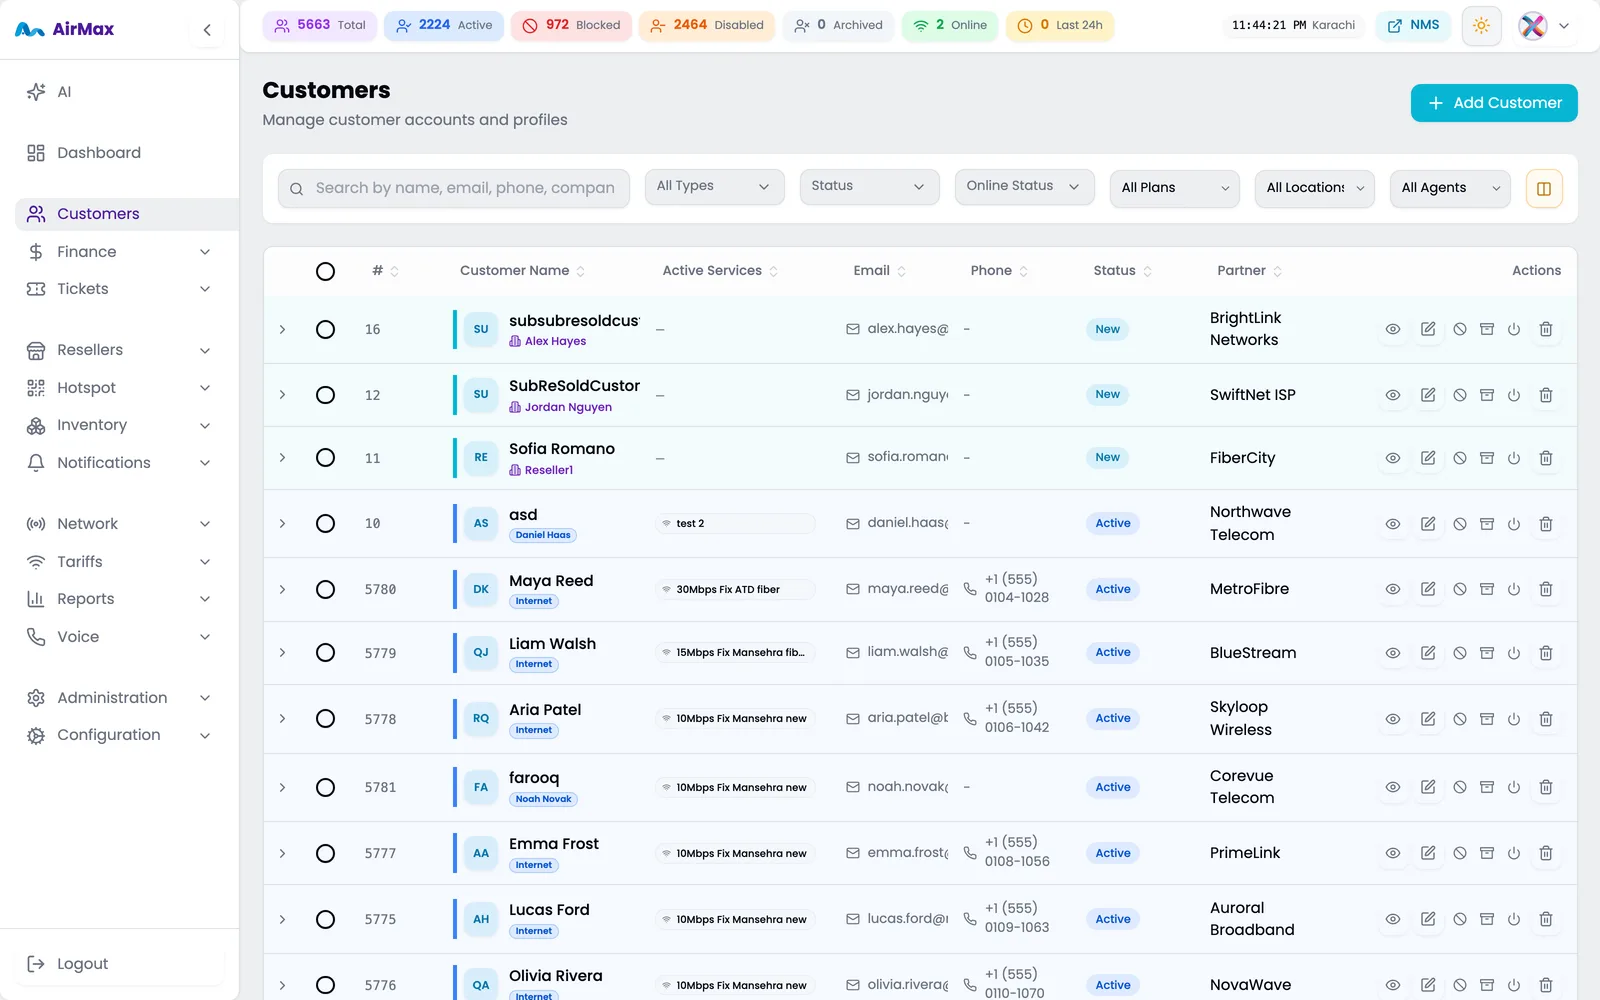The image size is (1600, 1000).
Task: Expand the Tickets sidebar menu
Action: [x=119, y=289]
